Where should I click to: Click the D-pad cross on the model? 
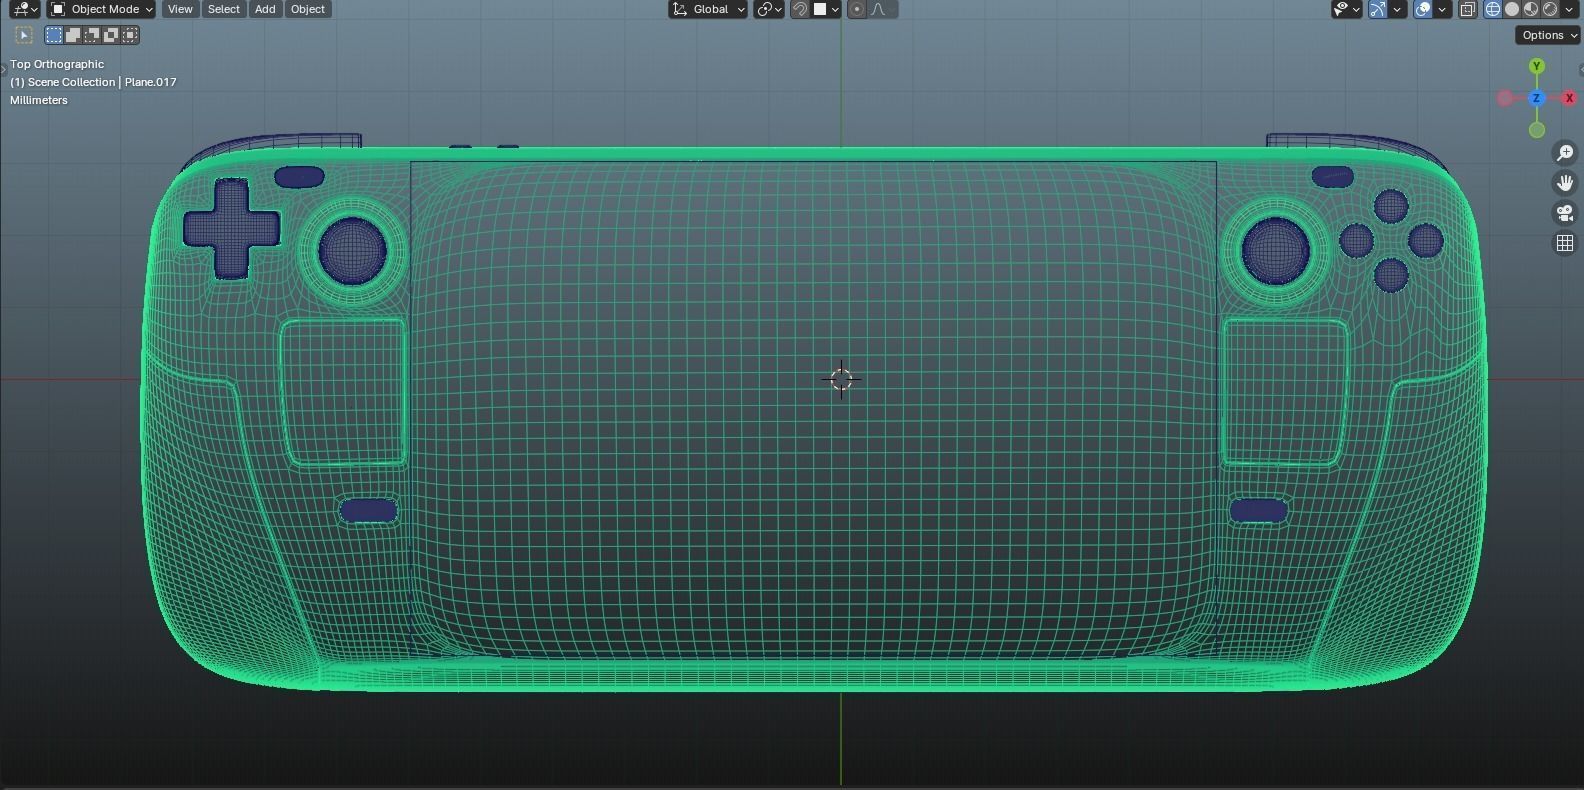click(231, 229)
